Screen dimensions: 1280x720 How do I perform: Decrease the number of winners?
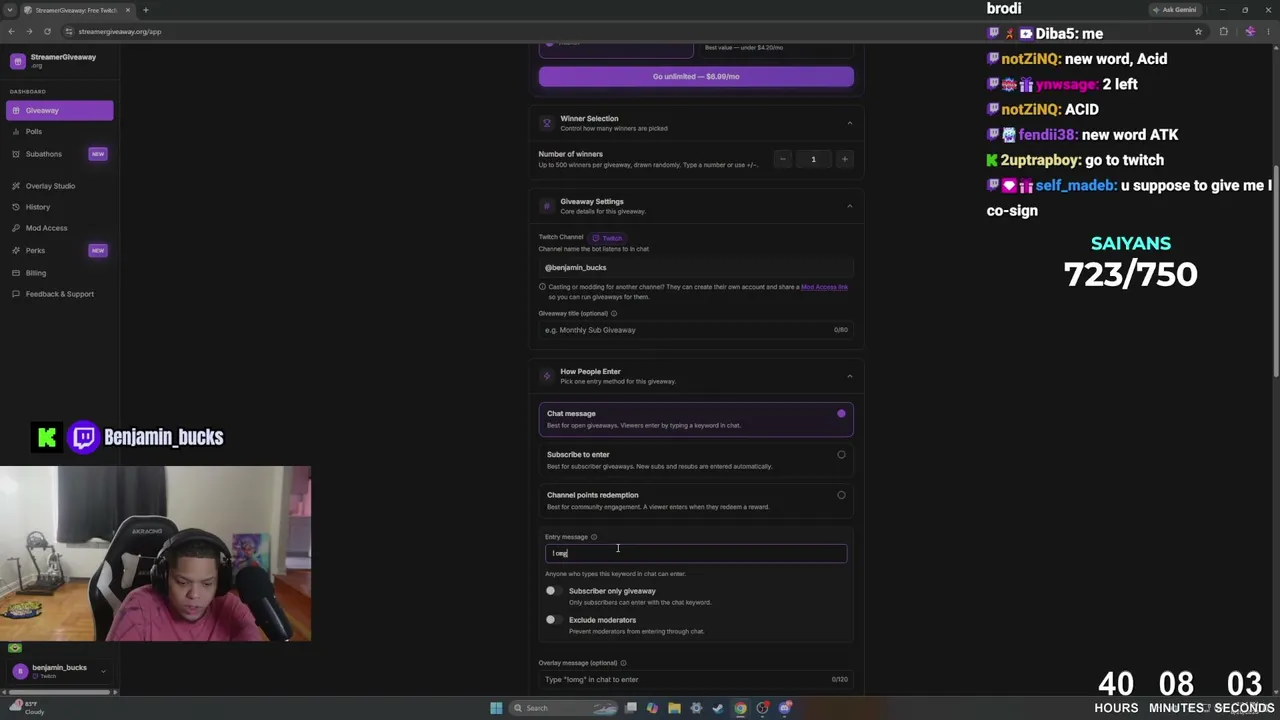[783, 159]
